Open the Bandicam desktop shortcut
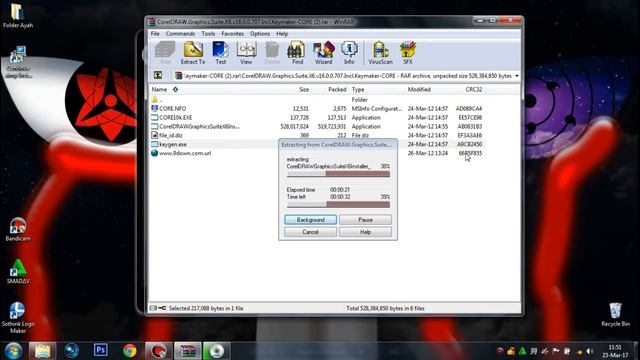 point(18,229)
